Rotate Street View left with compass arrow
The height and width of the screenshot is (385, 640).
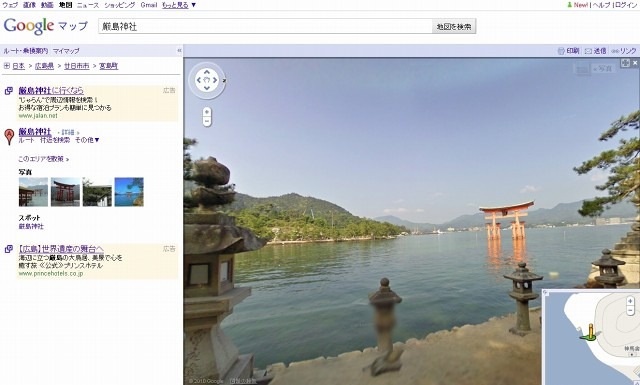(x=199, y=80)
